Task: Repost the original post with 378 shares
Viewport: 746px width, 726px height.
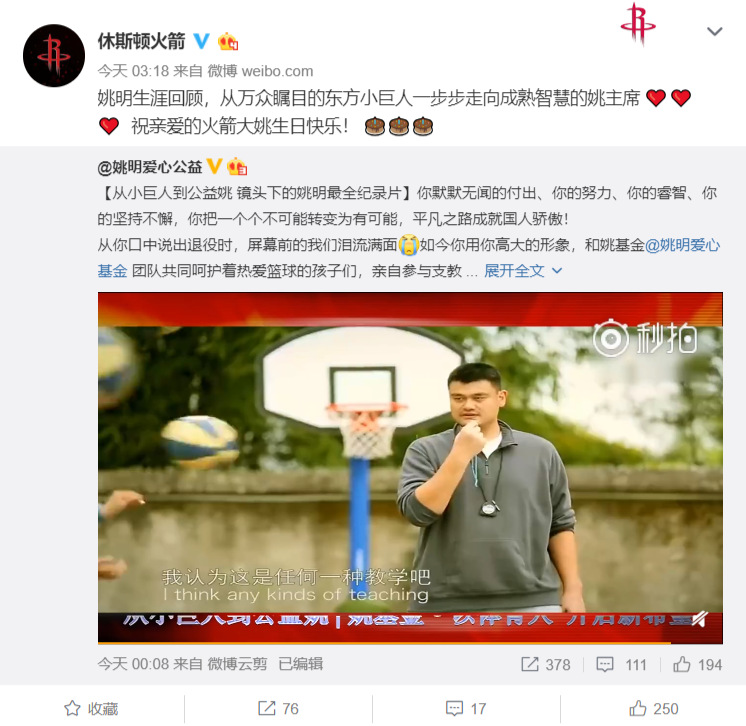Action: coord(546,664)
